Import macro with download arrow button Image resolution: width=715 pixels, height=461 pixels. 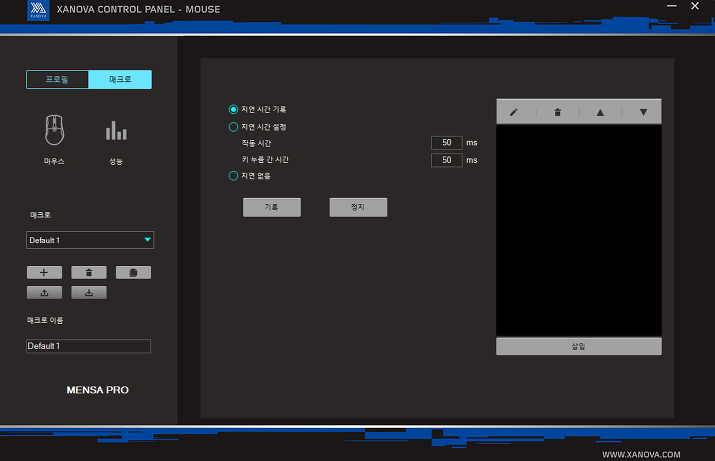point(89,292)
